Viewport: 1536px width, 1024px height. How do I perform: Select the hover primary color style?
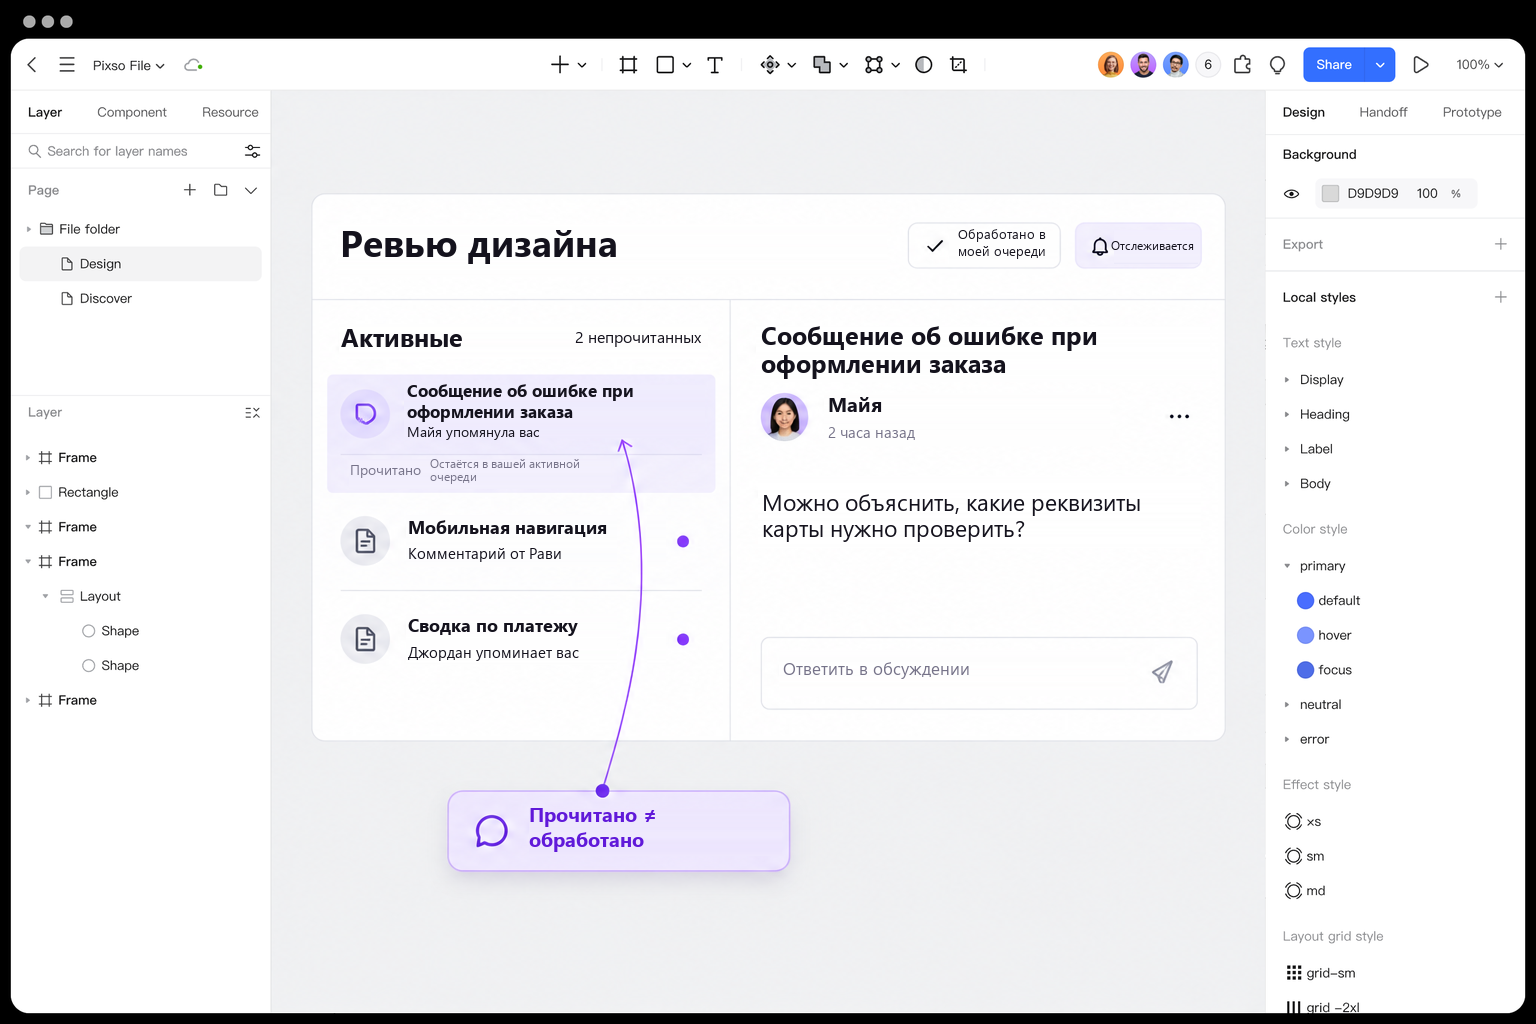tap(1324, 635)
